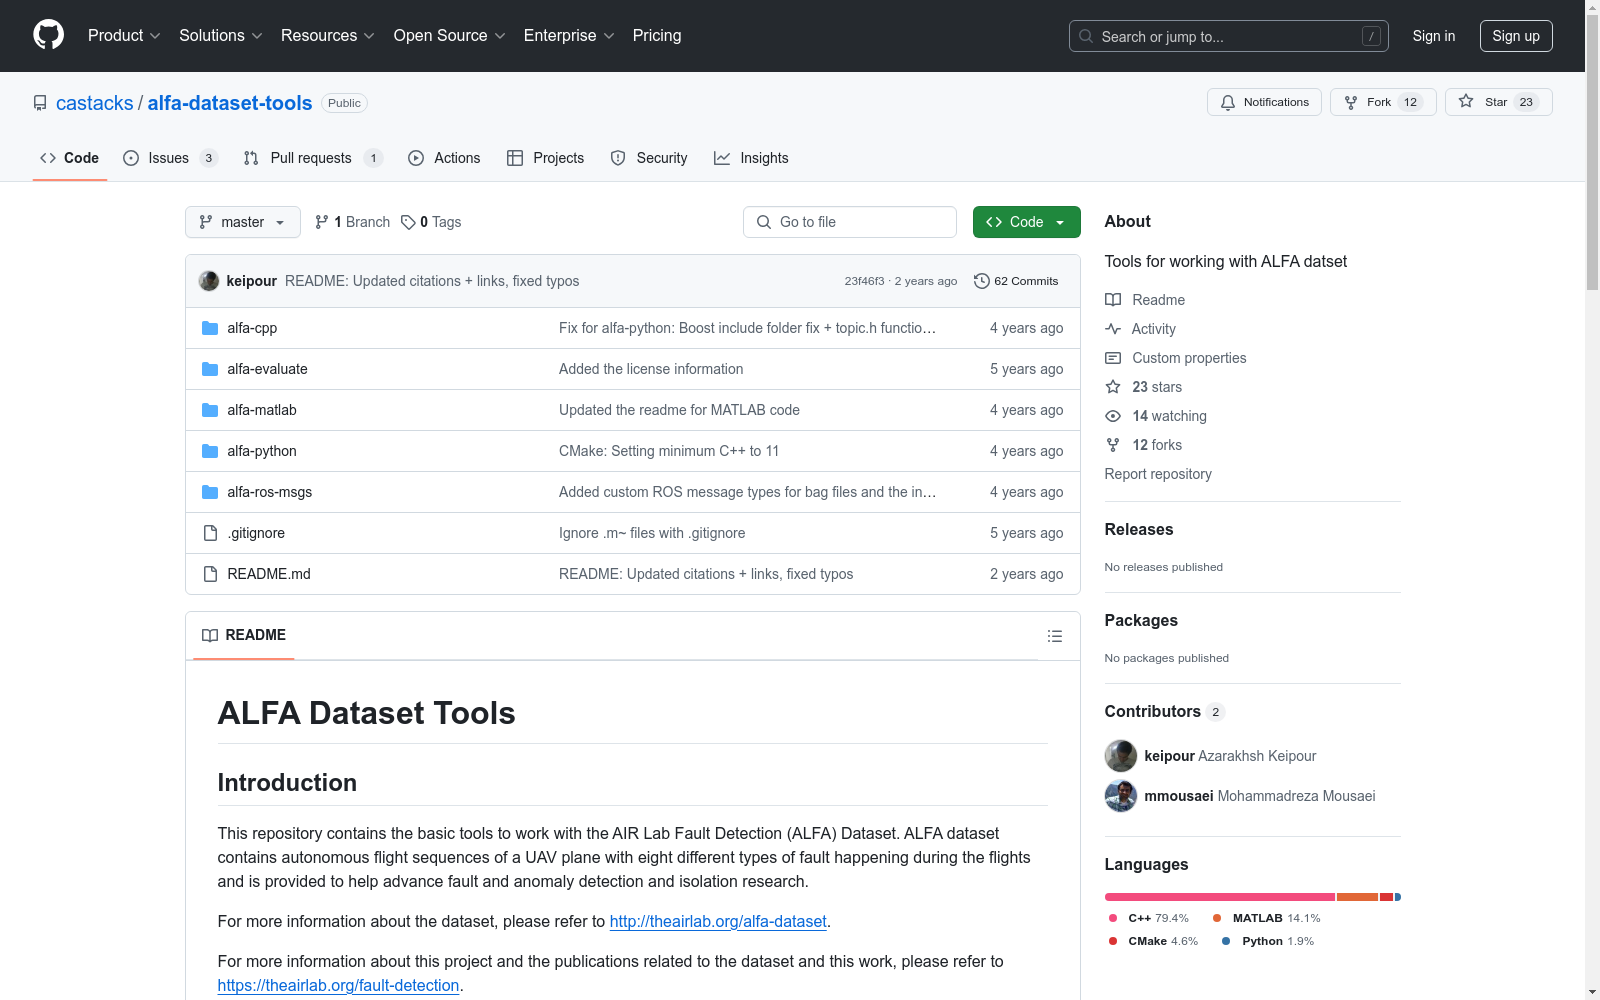This screenshot has height=1000, width=1600.
Task: Click the fork icon beside 12 forks
Action: pyautogui.click(x=1113, y=445)
